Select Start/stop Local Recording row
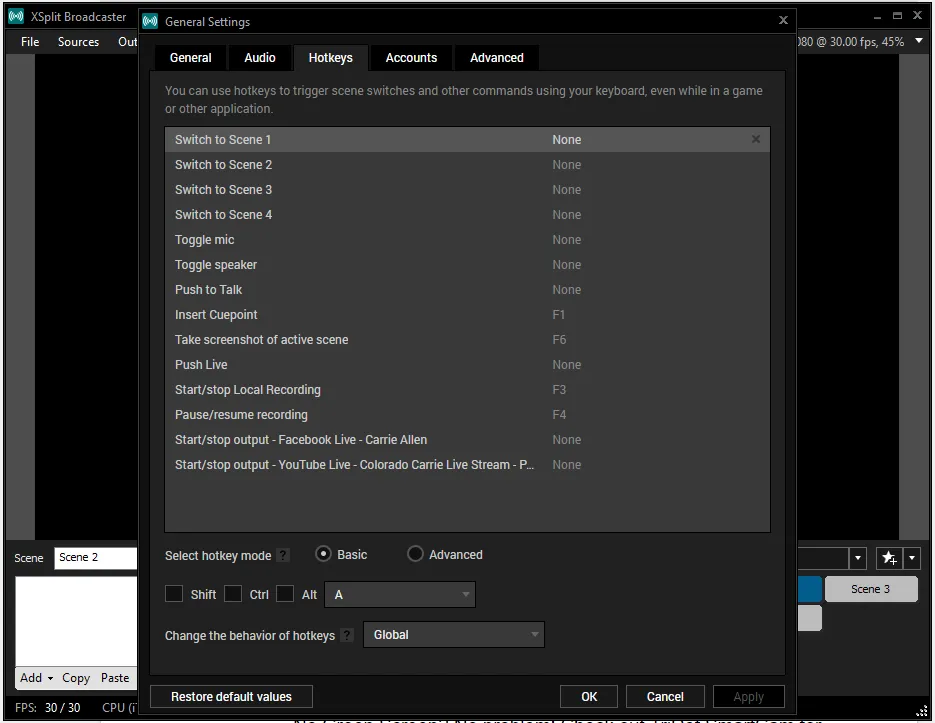 [x=467, y=390]
